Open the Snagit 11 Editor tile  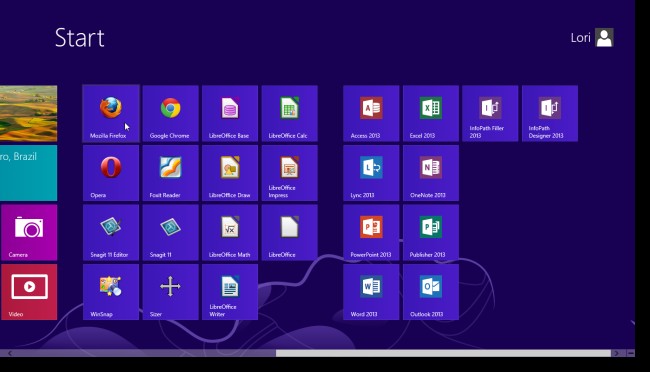click(x=111, y=233)
